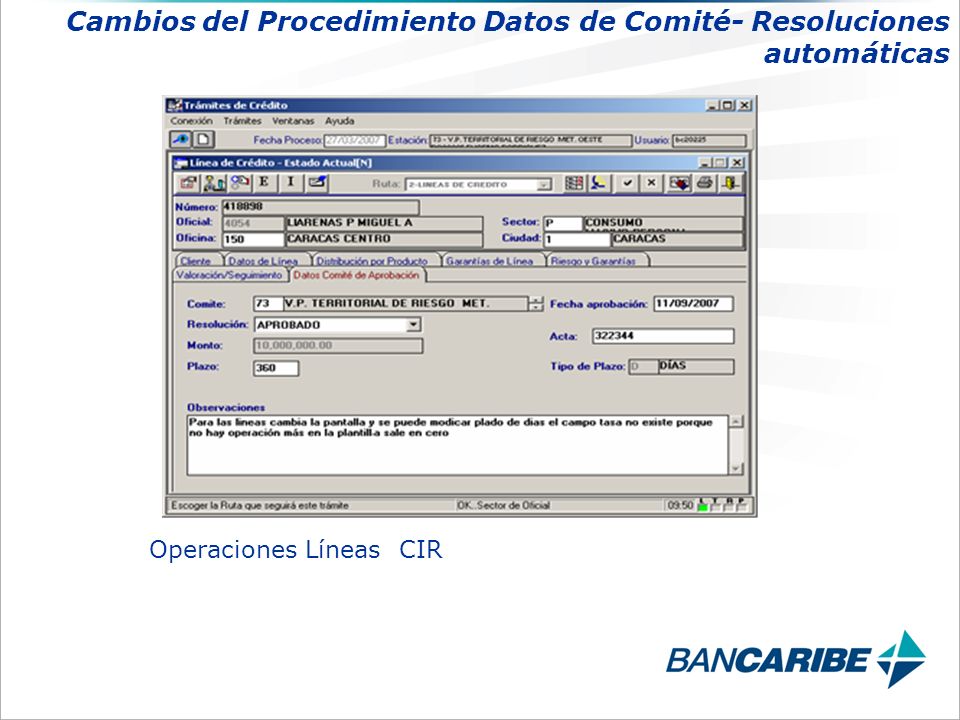Click the person with moon icon
960x720 pixels.
[x=599, y=182]
